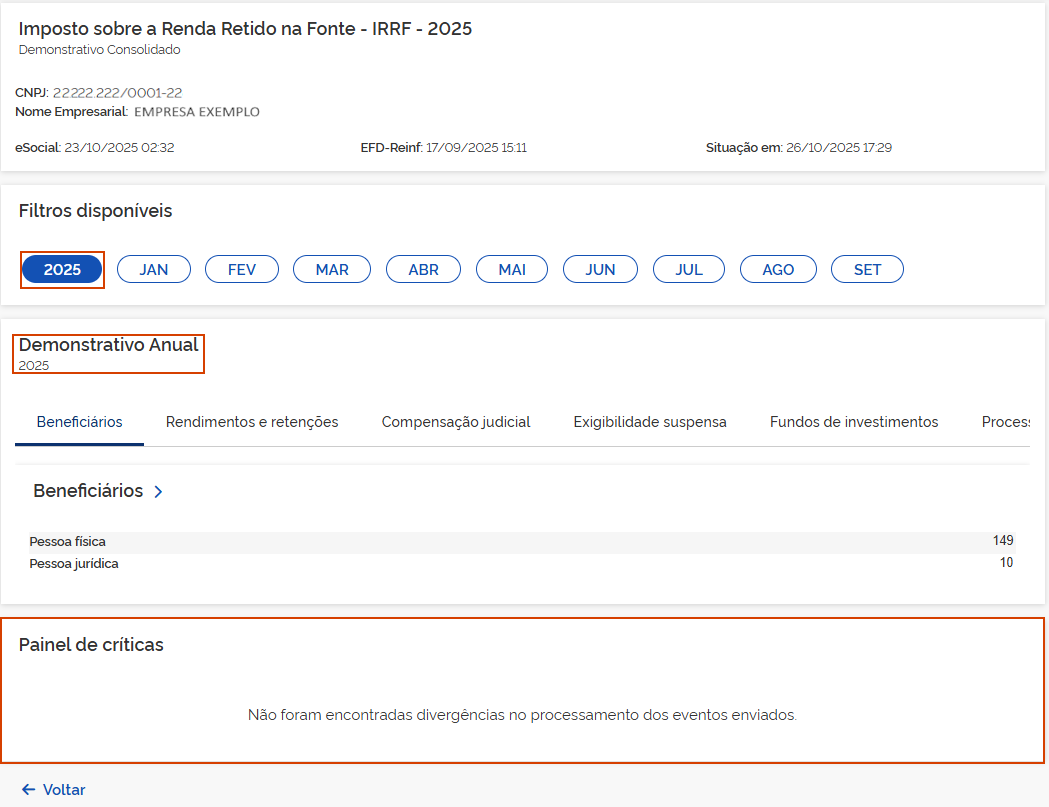
Task: Choose the FEV month filter
Action: coord(242,270)
